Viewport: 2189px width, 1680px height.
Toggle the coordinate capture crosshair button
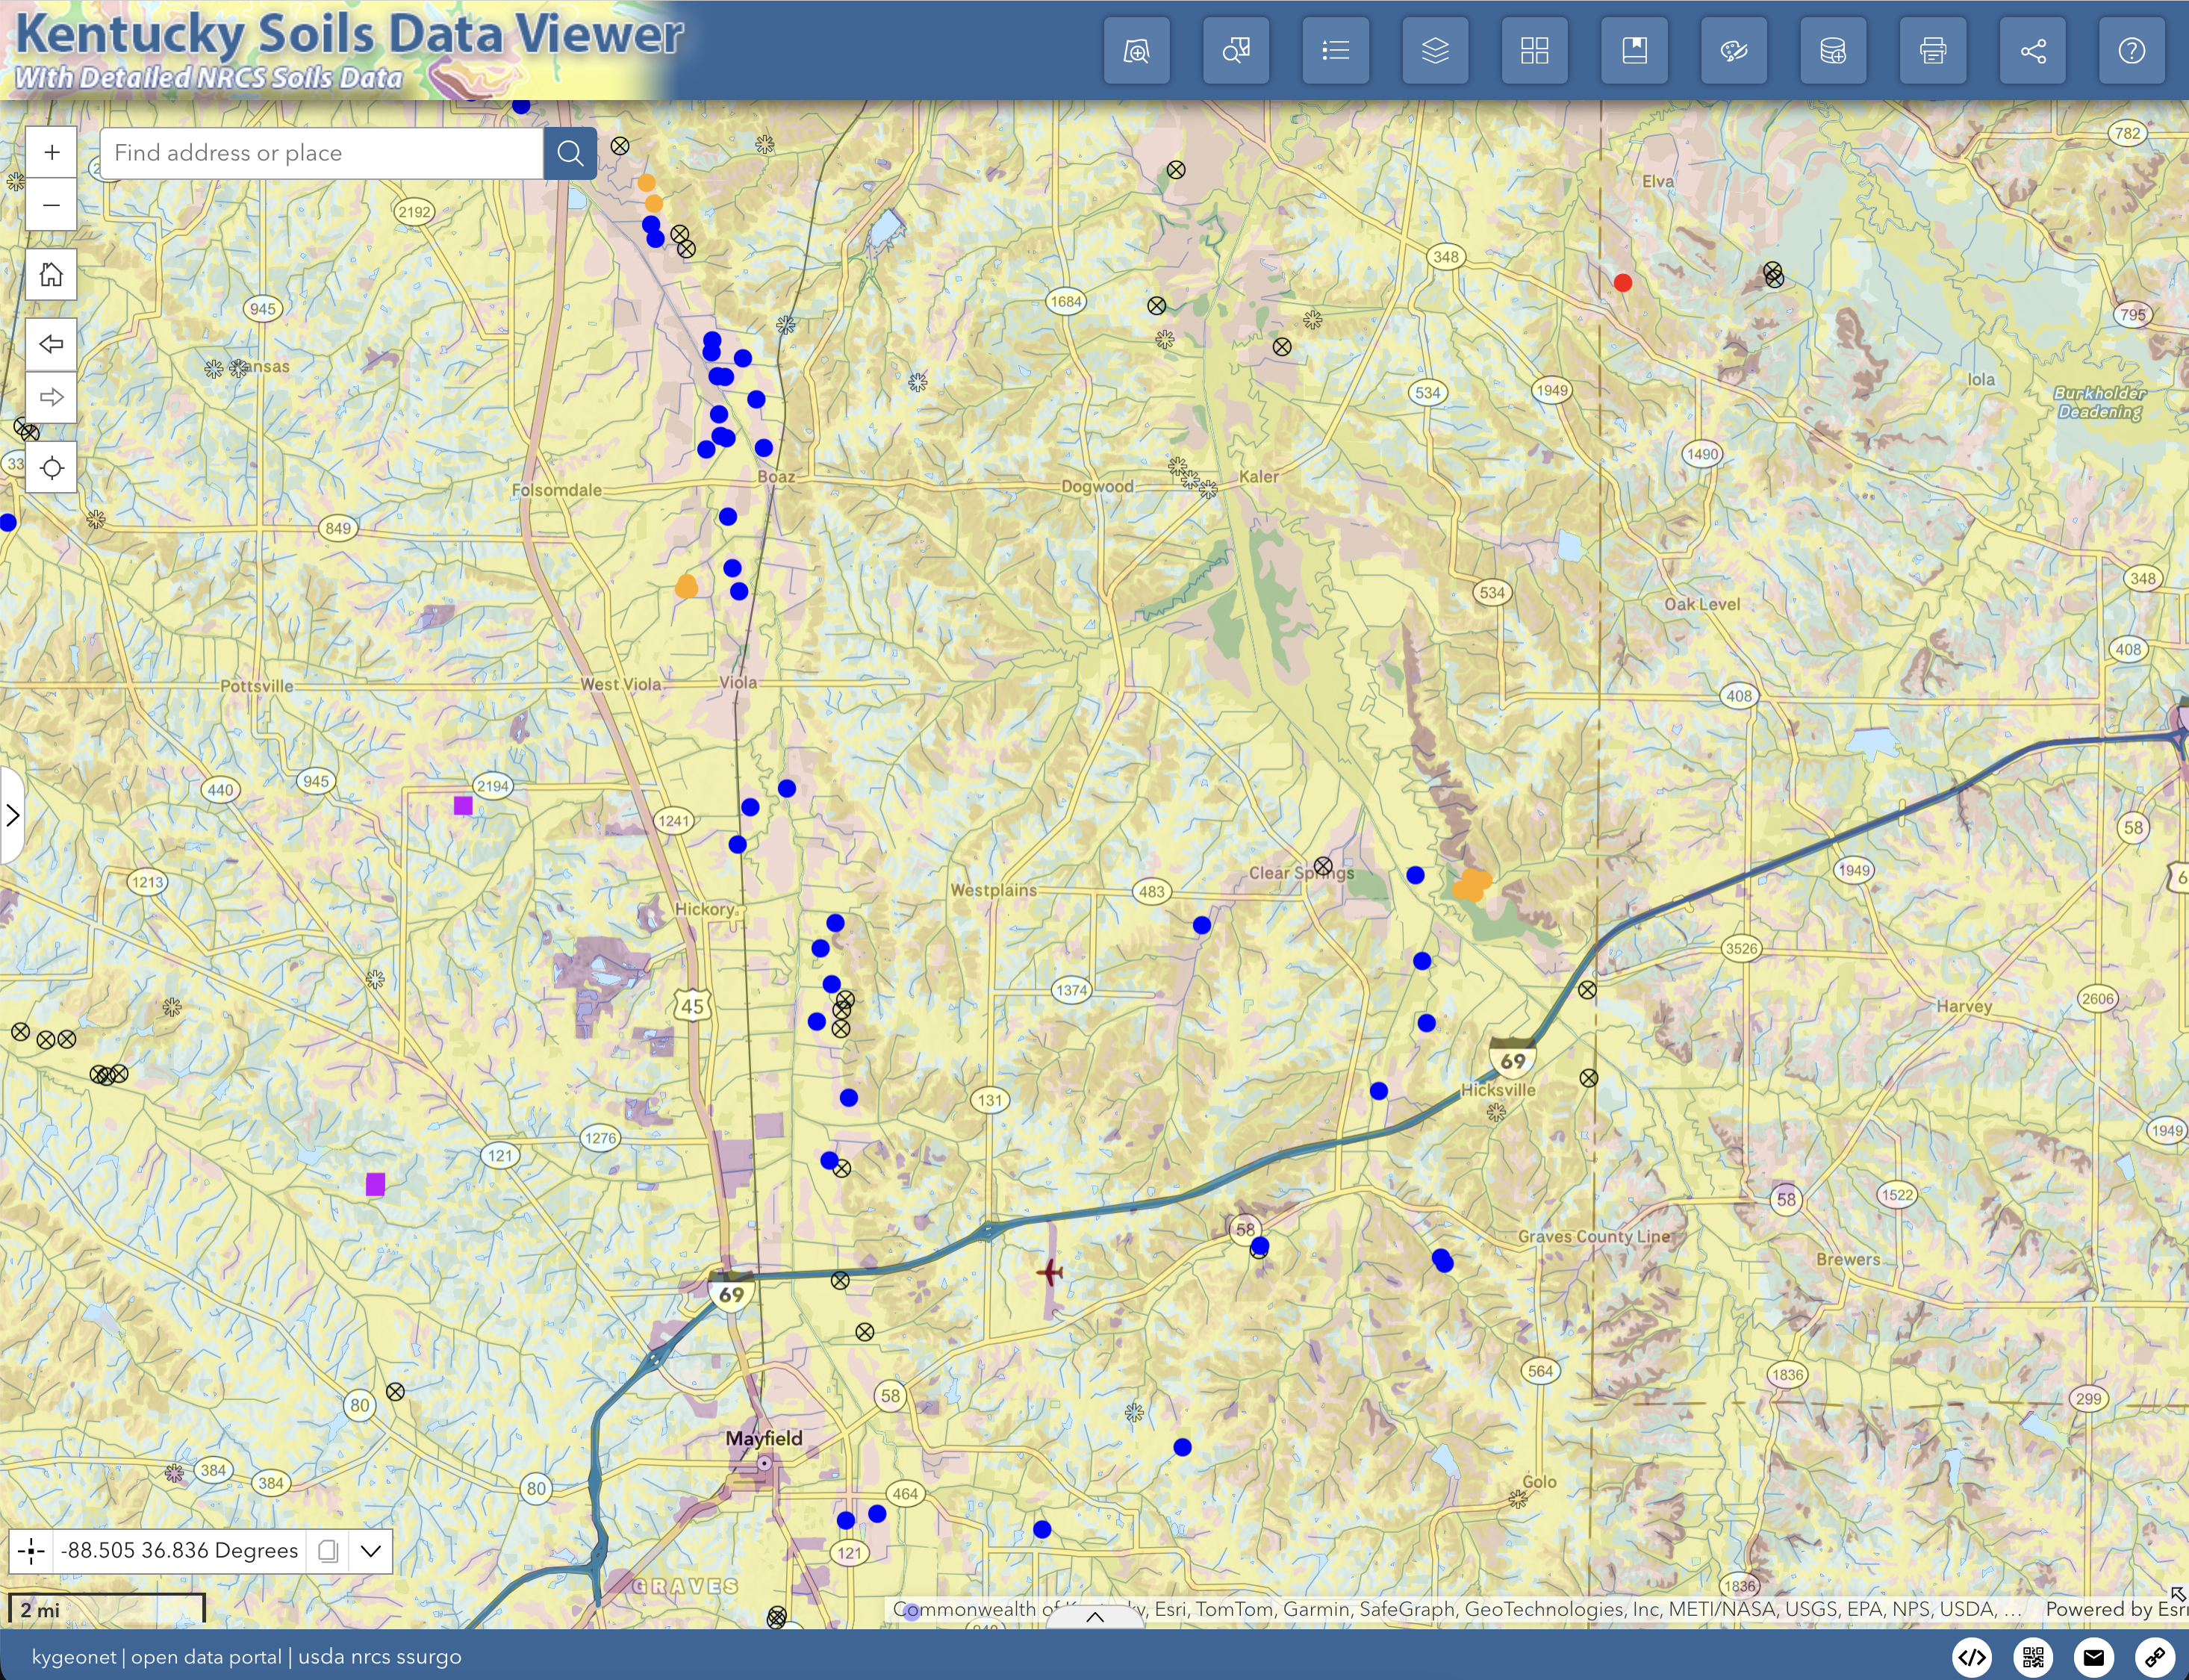tap(31, 1551)
